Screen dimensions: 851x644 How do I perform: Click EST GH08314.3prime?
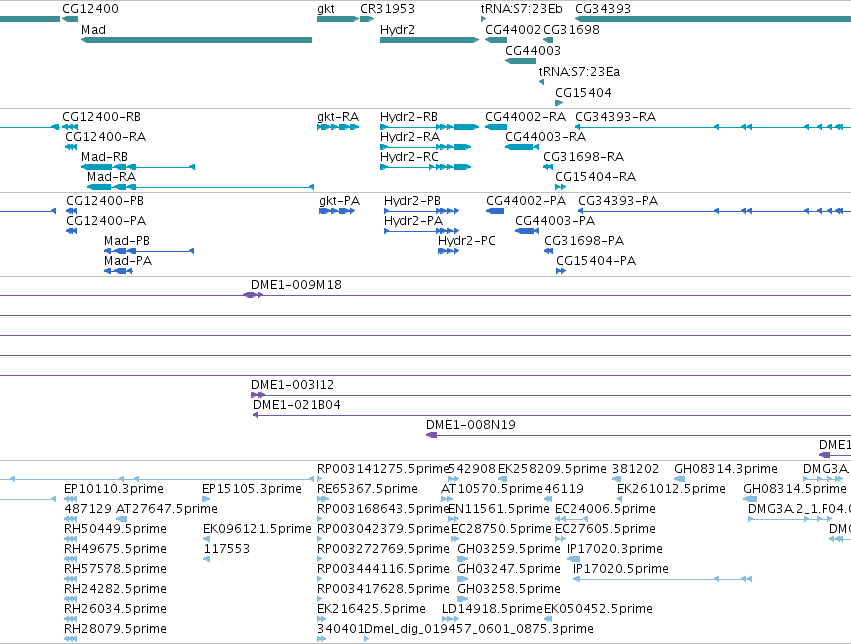coord(726,469)
